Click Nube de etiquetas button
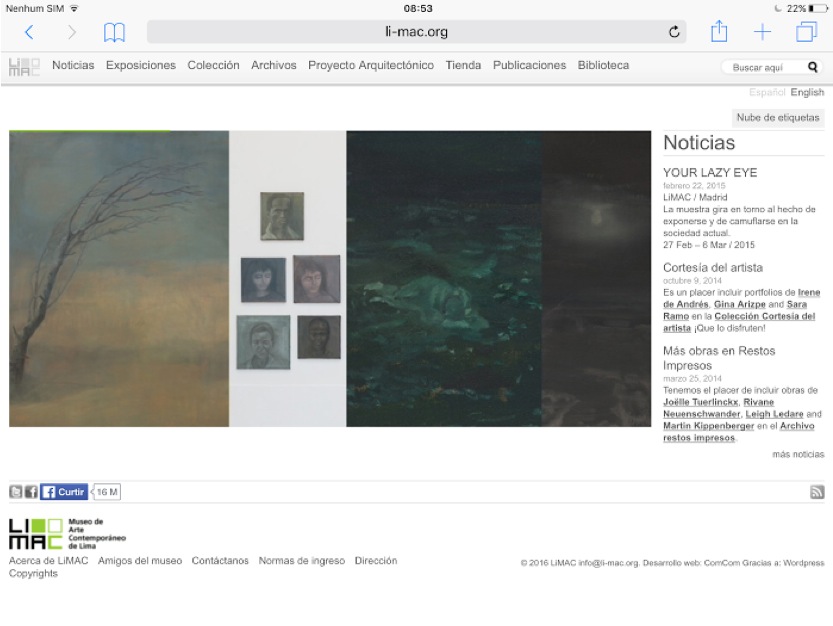Screen dimensions: 833x626 (x=778, y=117)
